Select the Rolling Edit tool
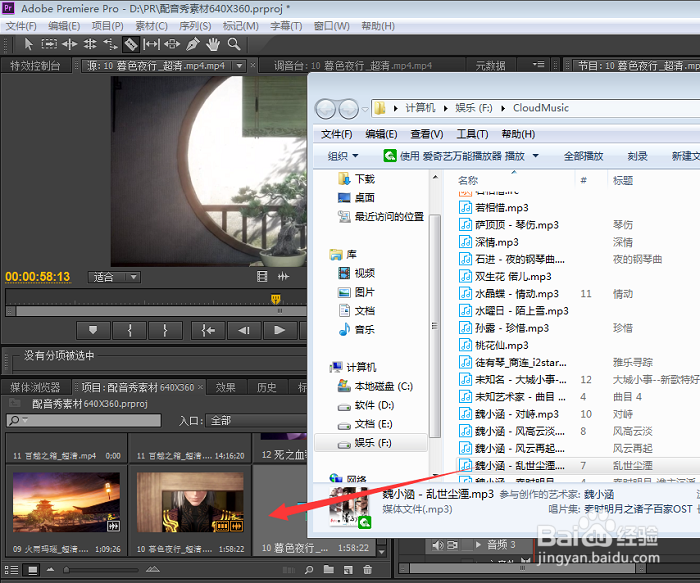The width and height of the screenshot is (700, 583). (90, 44)
